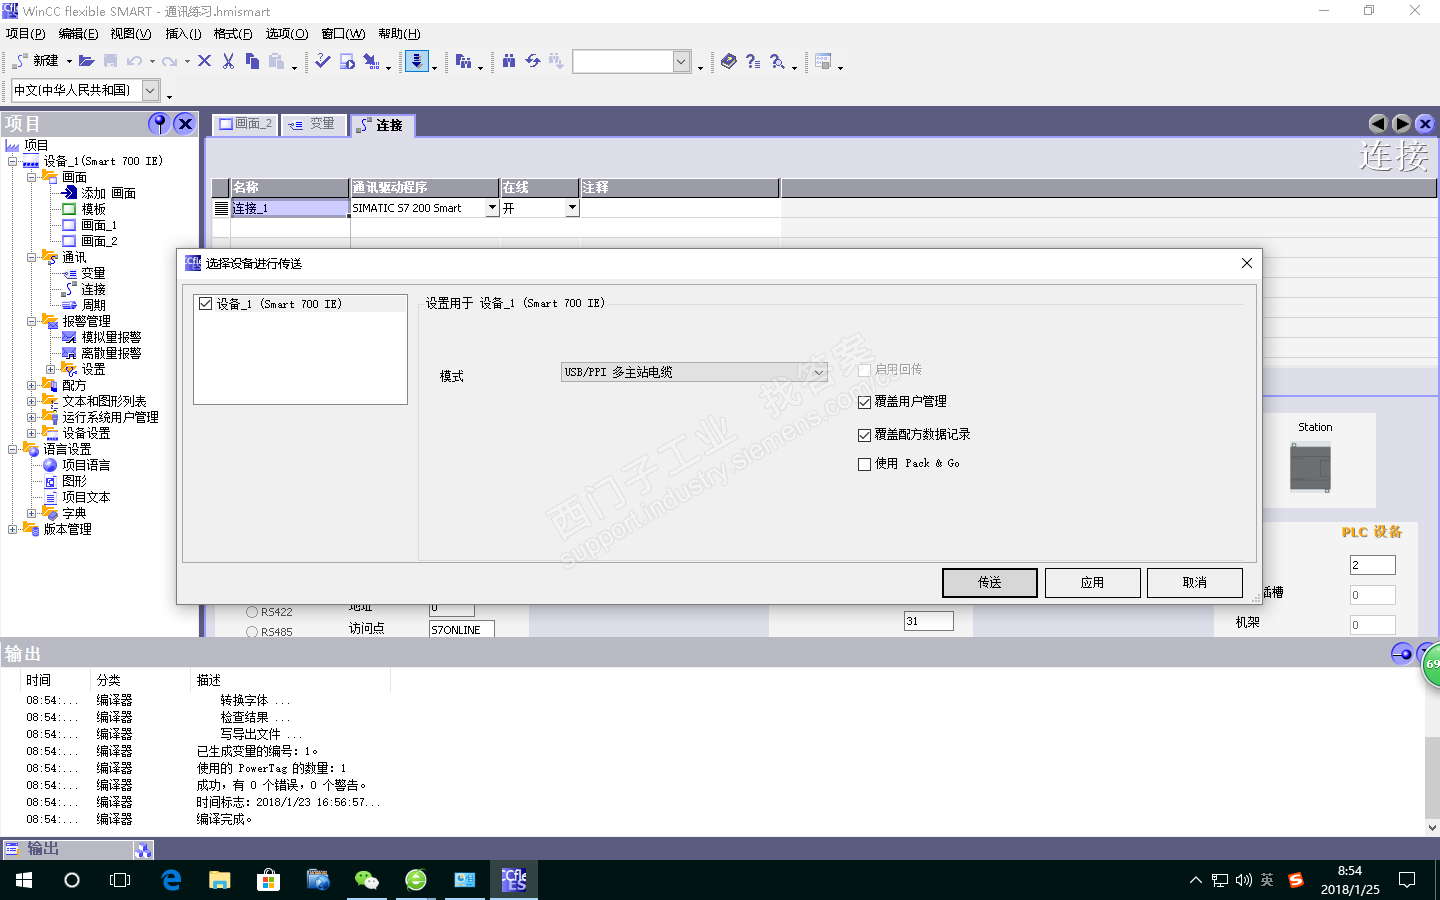Close the 选择设备进行传送 dialog
This screenshot has width=1440, height=900.
coord(1246,263)
